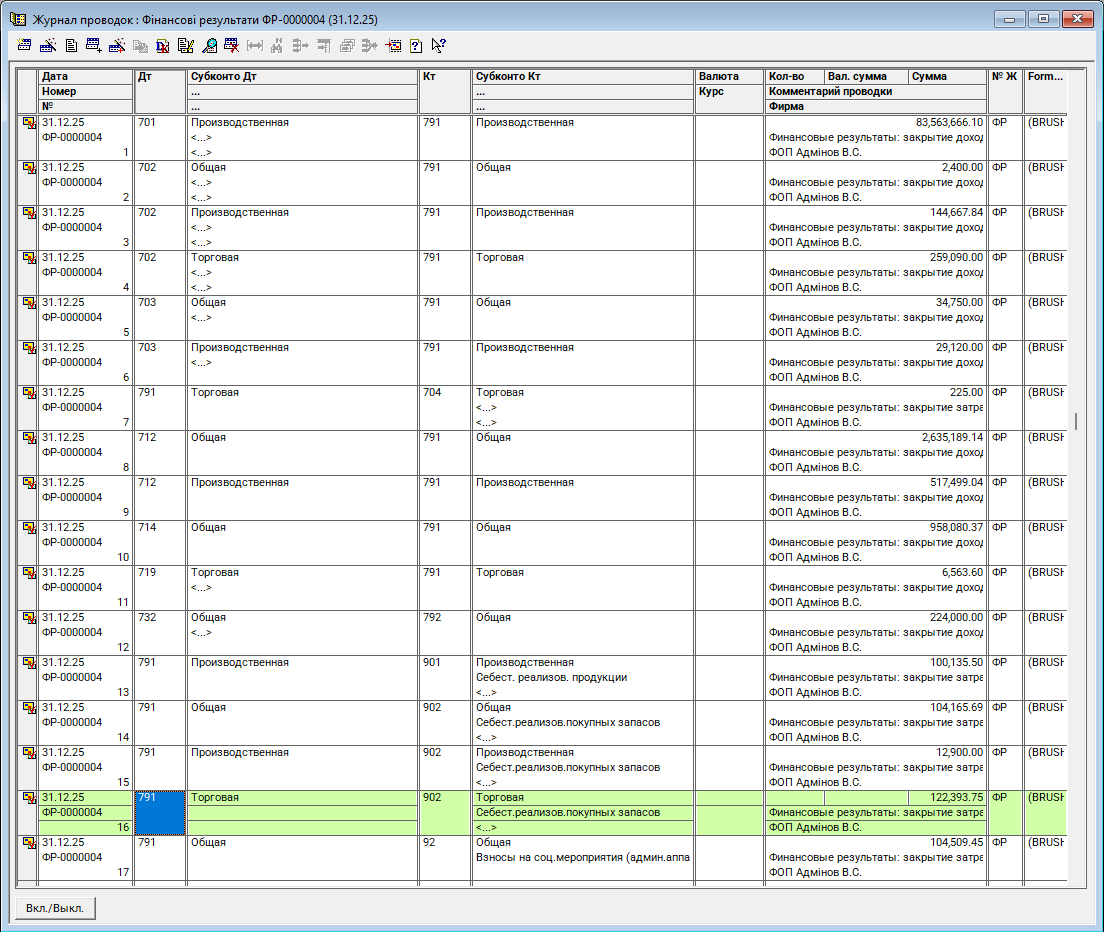Click the Дт/Кт red-crossed toolbar icon
Screen dimensions: 1104x932
coord(163,45)
